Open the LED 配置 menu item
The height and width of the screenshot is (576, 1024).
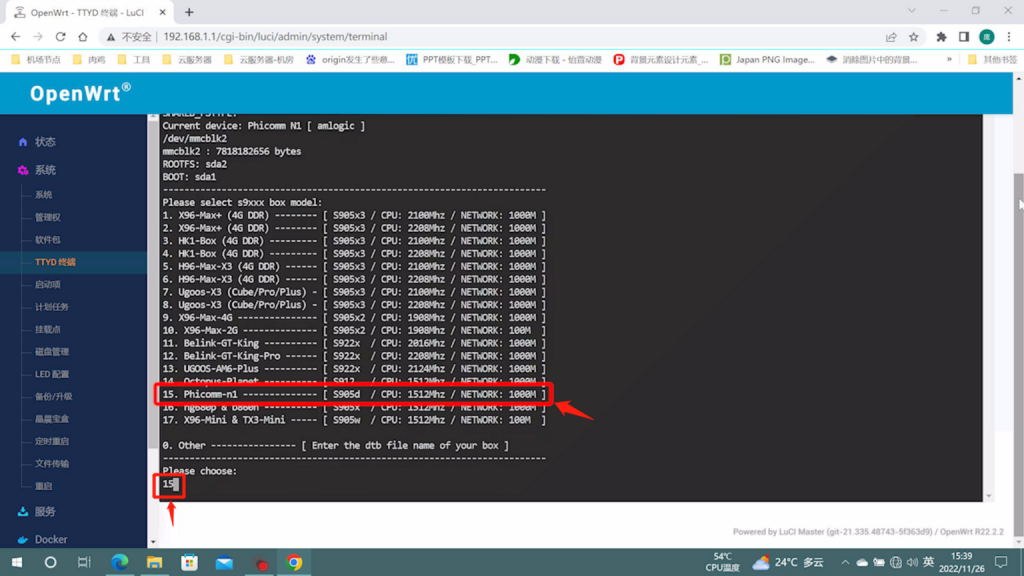click(x=52, y=374)
